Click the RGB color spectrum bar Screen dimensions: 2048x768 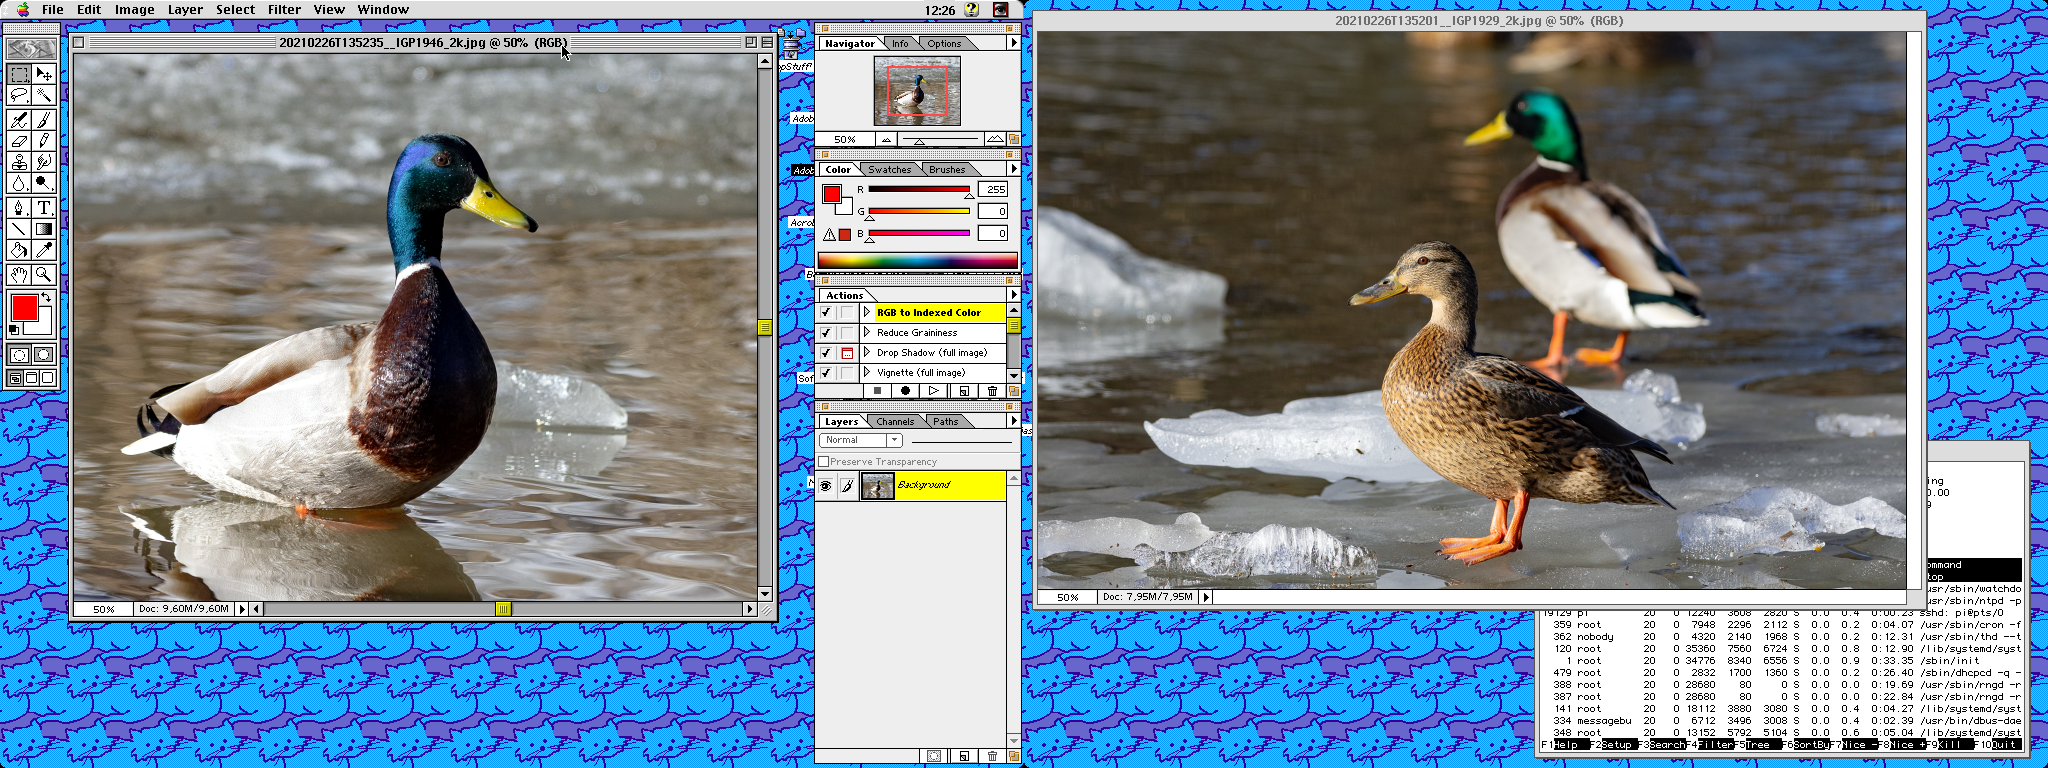pyautogui.click(x=917, y=261)
